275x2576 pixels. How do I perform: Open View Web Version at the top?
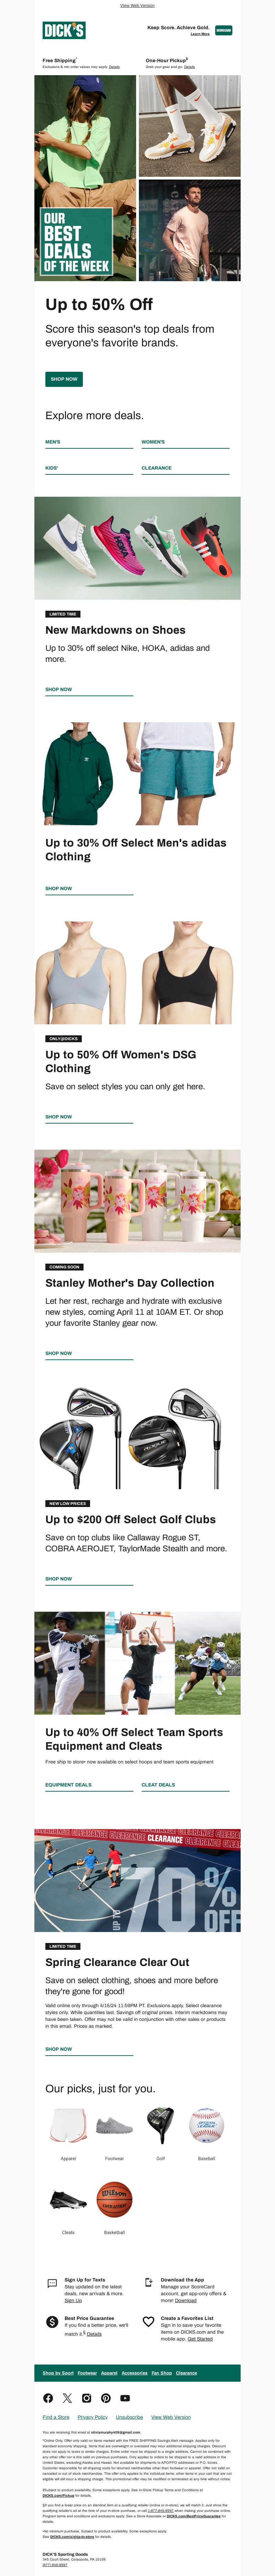(137, 5)
